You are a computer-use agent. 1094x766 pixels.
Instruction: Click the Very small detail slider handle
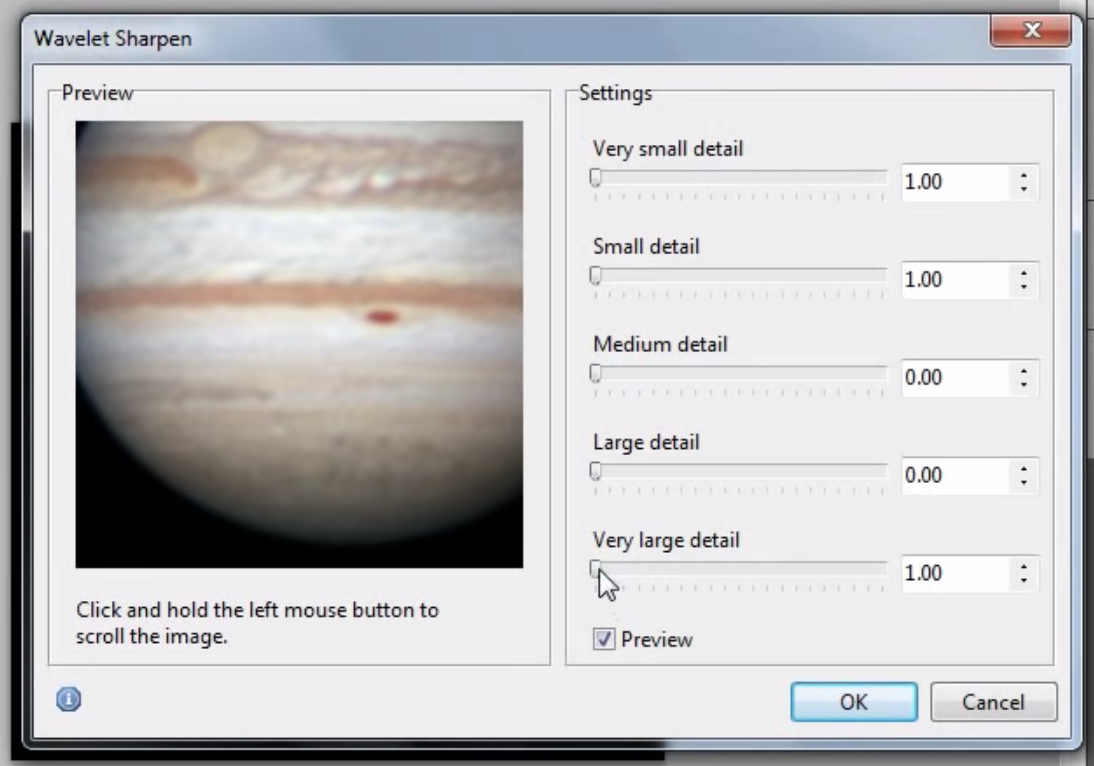point(596,178)
